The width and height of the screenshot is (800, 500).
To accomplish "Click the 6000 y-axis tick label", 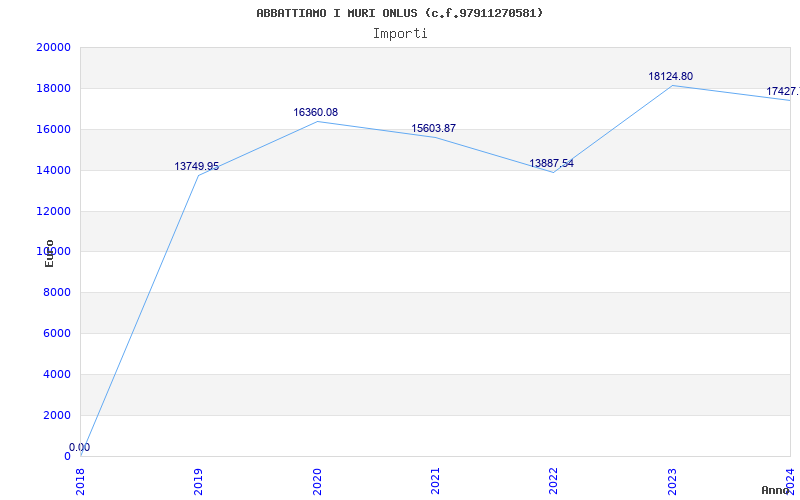I will point(57,333).
